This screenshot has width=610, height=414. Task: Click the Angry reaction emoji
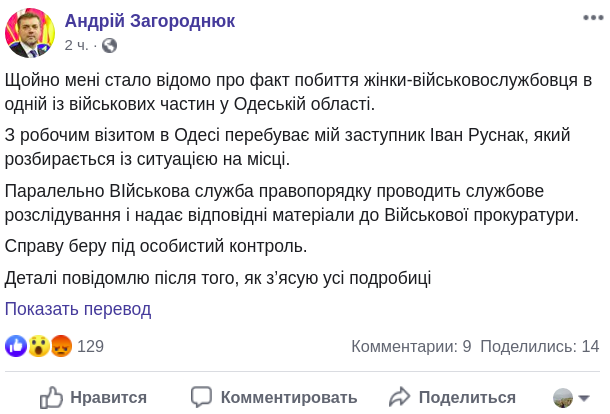(60, 346)
